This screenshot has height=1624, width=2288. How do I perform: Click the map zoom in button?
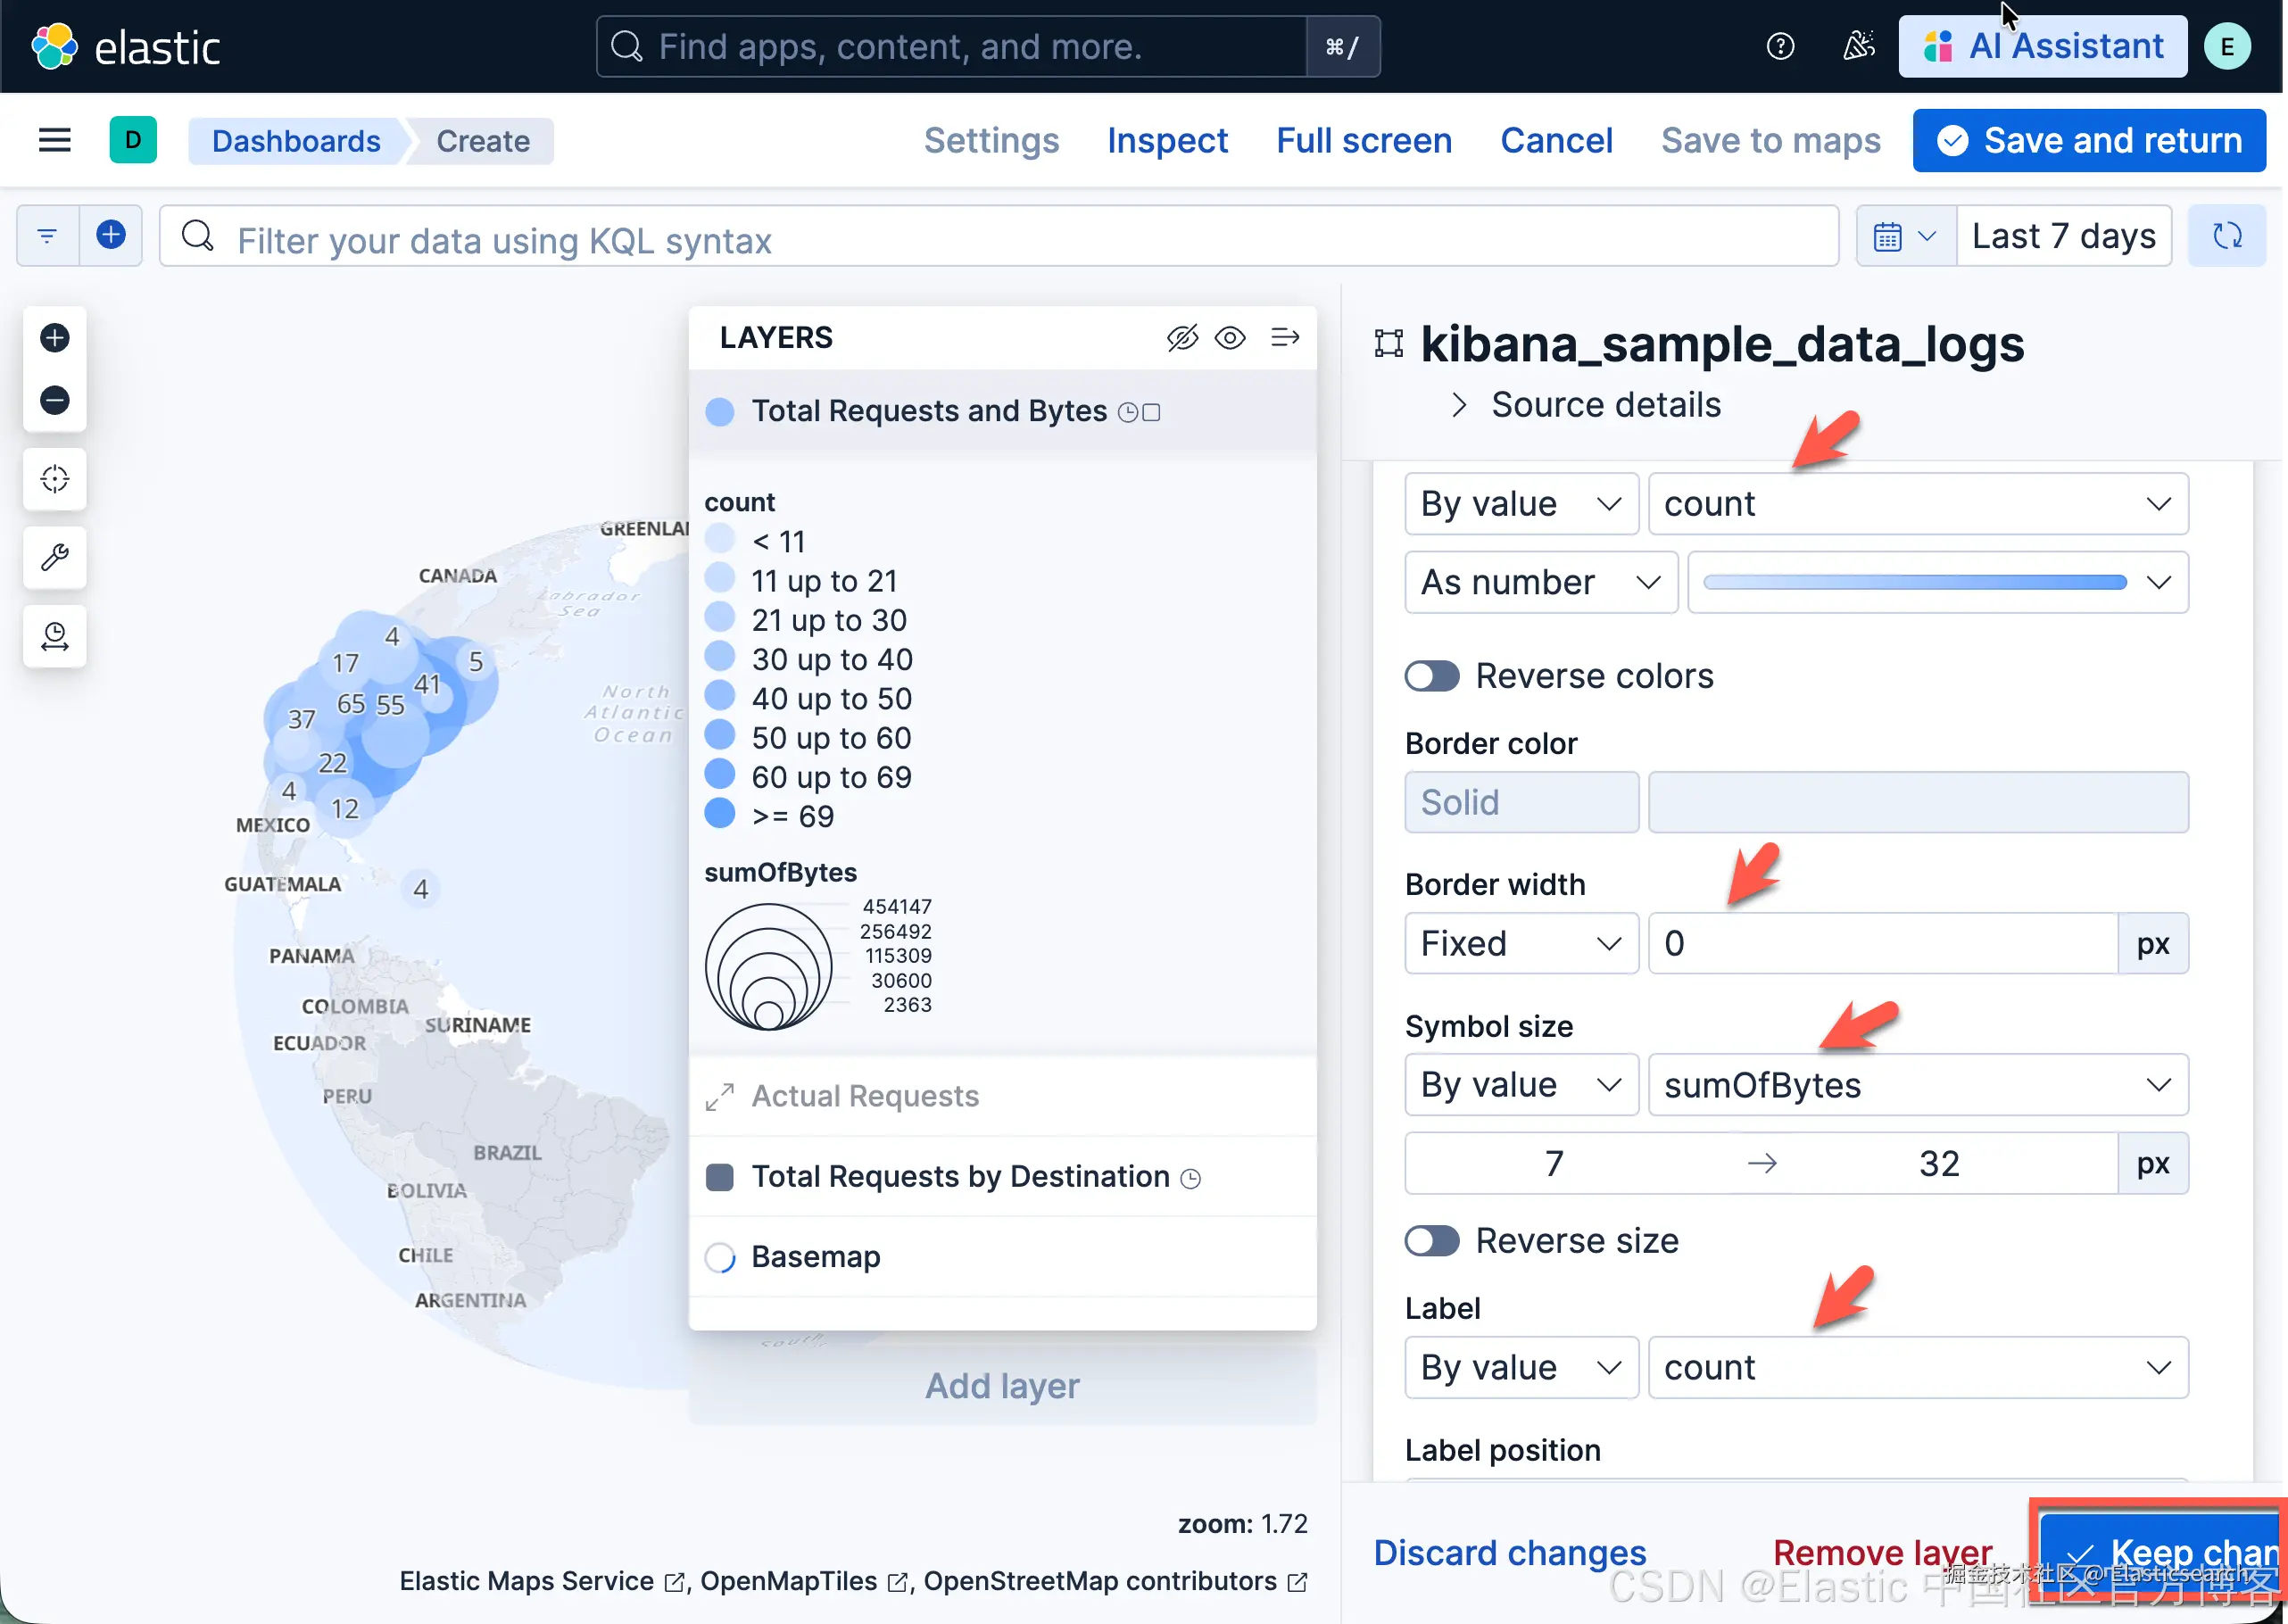pos(55,338)
